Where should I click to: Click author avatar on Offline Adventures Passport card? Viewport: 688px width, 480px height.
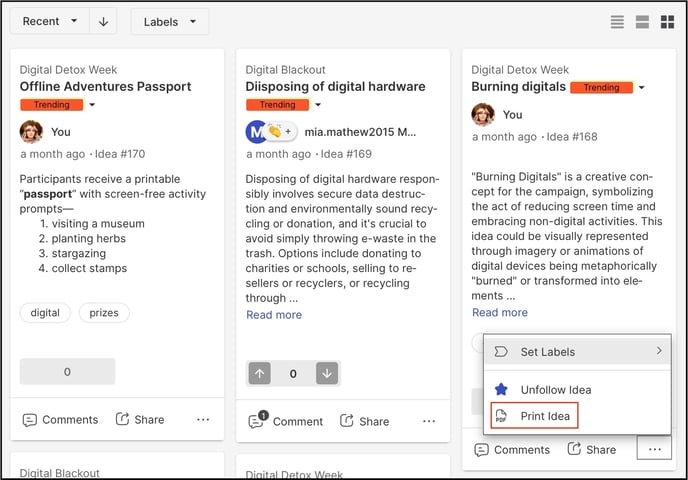tap(31, 132)
